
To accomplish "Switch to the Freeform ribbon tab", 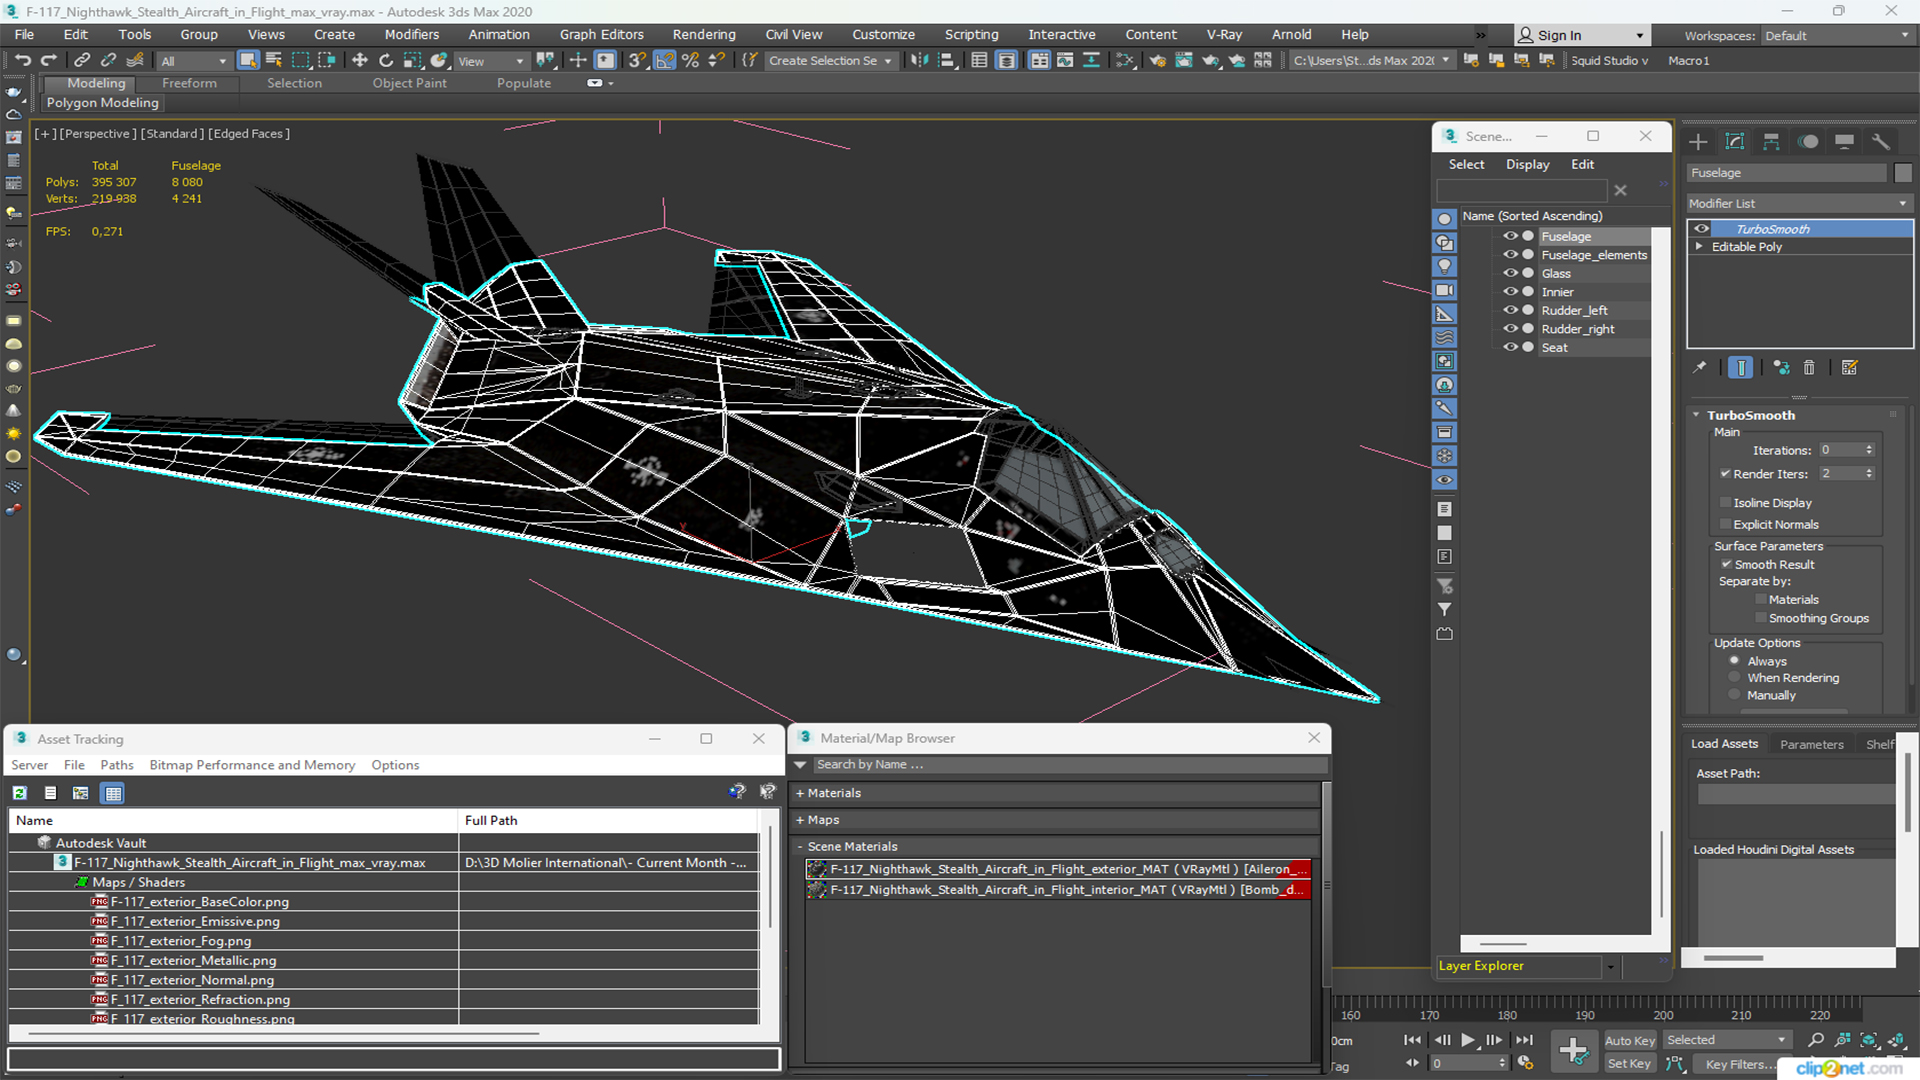I will tap(189, 83).
